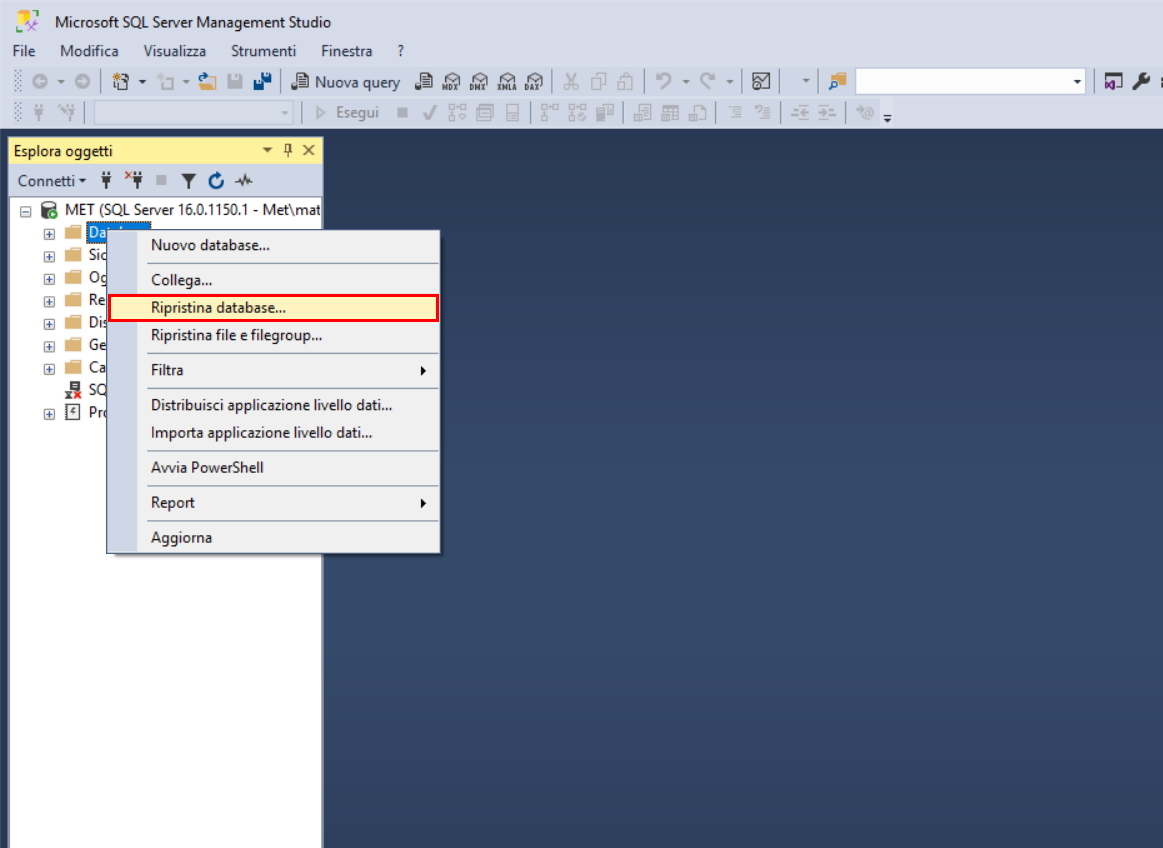Open the Undo history dropdown arrow
This screenshot has width=1163, height=848.
click(x=685, y=82)
